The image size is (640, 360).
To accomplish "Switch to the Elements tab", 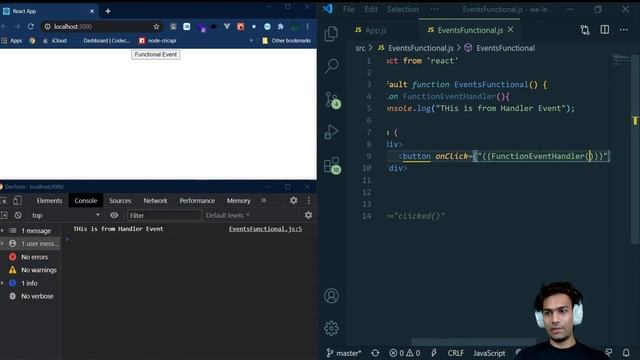I will pyautogui.click(x=49, y=200).
